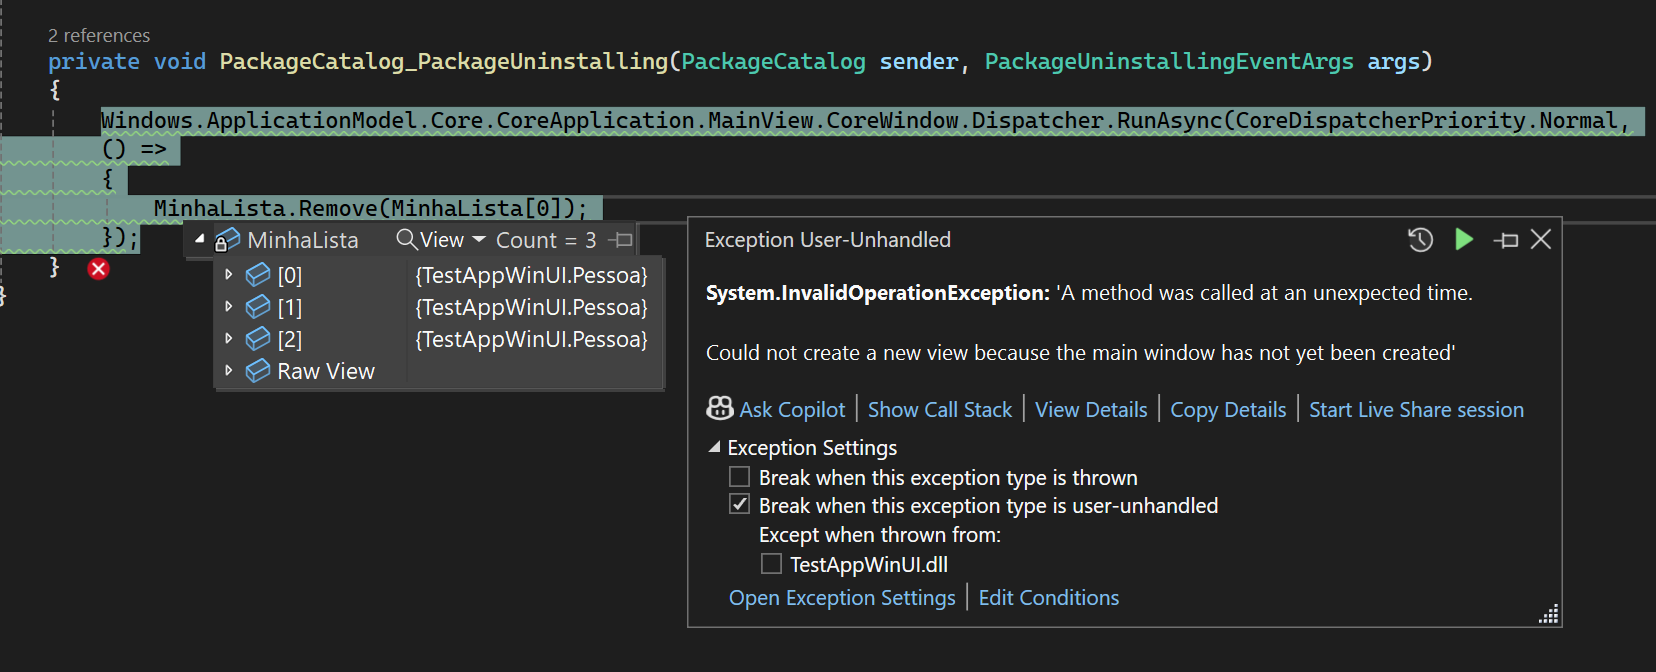The height and width of the screenshot is (672, 1656).
Task: Pin the exception popup window
Action: [x=1506, y=240]
